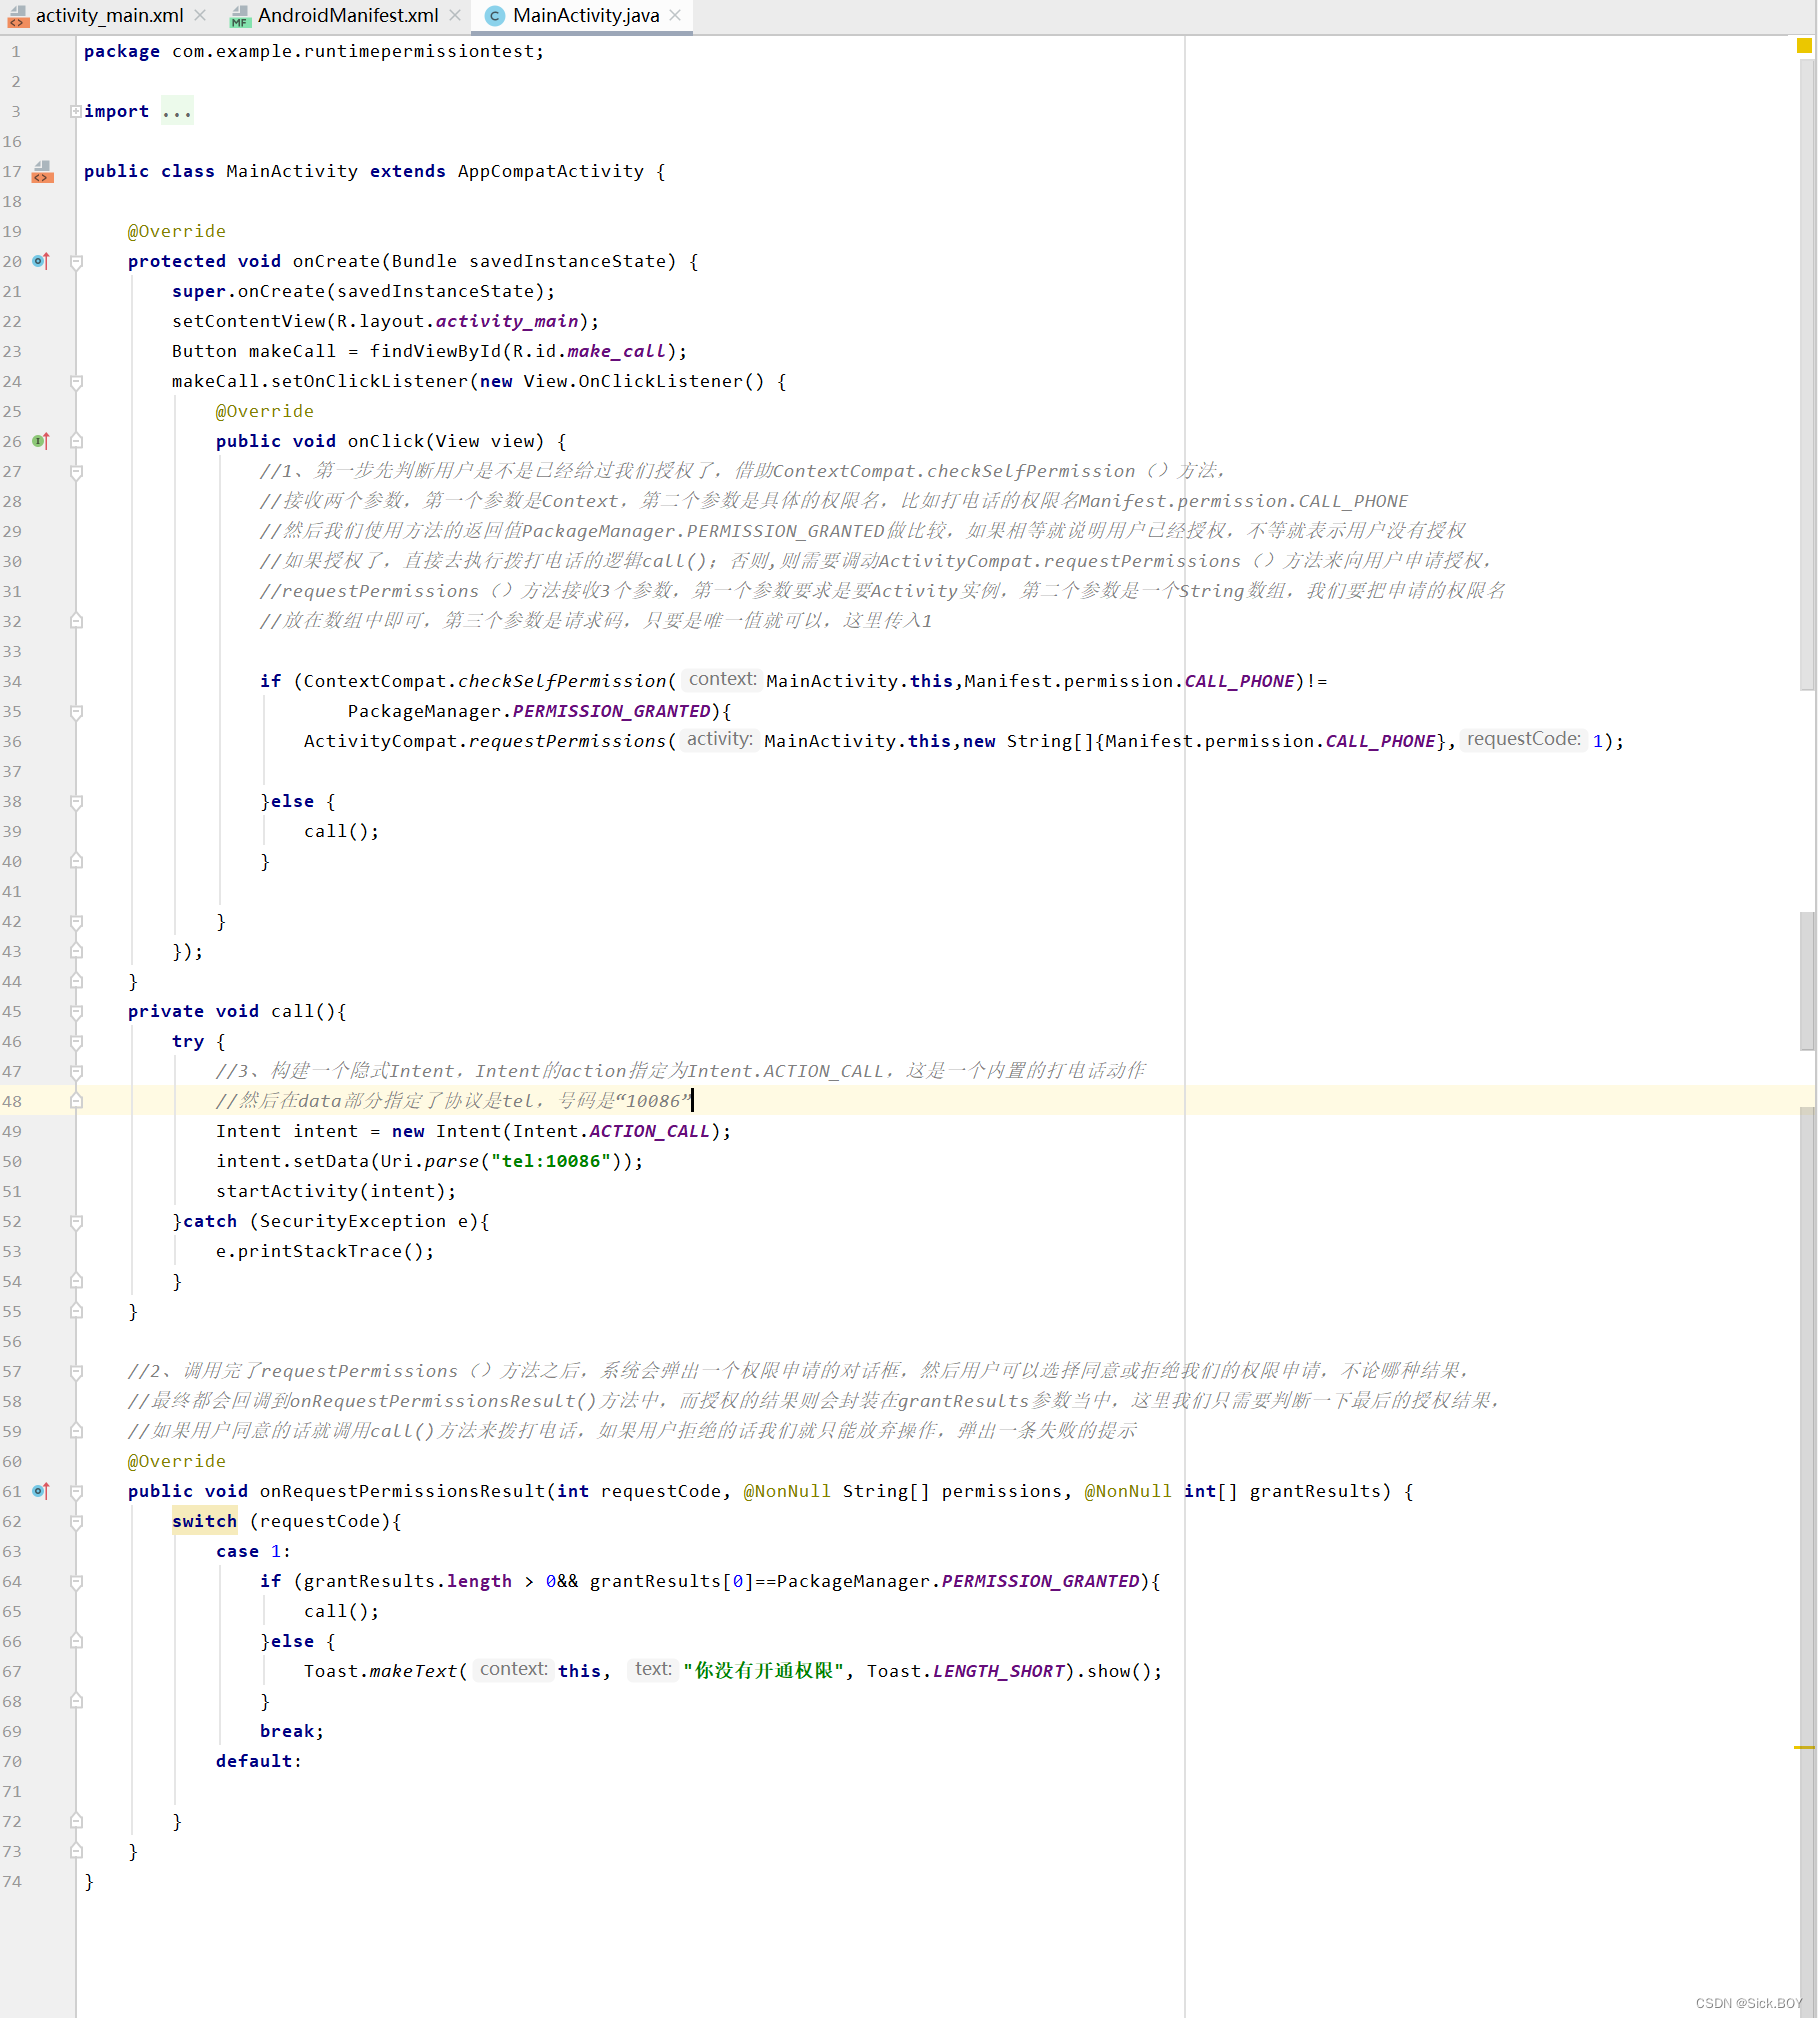Collapse comment block starting line 27
The width and height of the screenshot is (1818, 2018).
coord(76,471)
